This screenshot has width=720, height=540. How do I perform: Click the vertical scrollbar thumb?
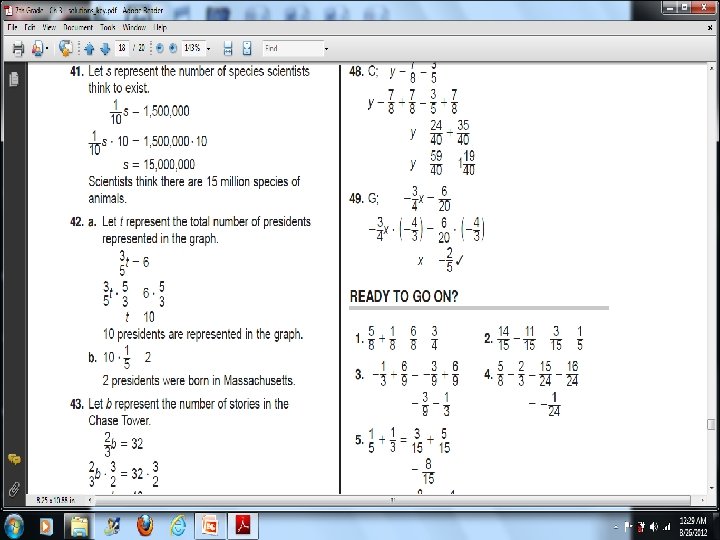coord(711,424)
